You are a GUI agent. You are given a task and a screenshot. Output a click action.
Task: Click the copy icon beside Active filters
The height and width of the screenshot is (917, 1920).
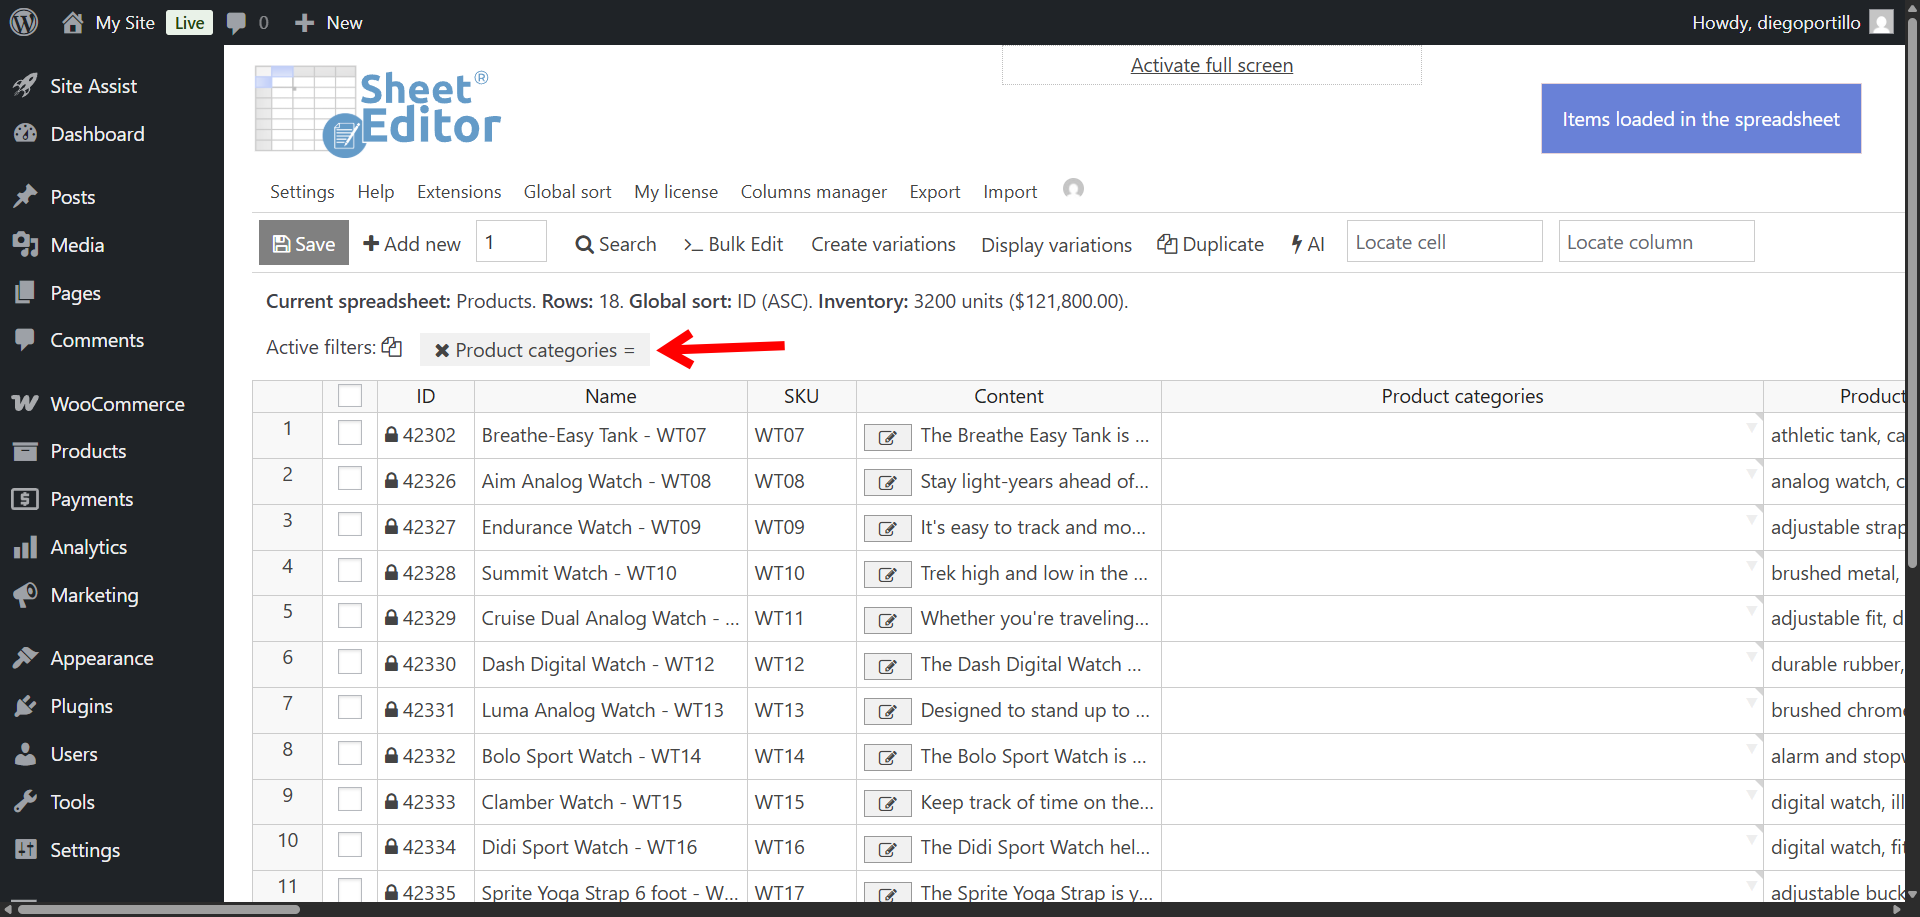(392, 347)
